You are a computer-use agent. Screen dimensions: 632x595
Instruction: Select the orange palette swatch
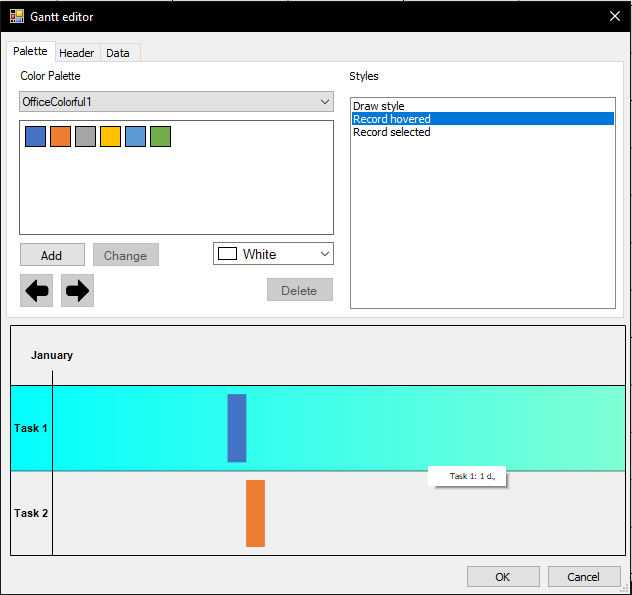coord(60,136)
